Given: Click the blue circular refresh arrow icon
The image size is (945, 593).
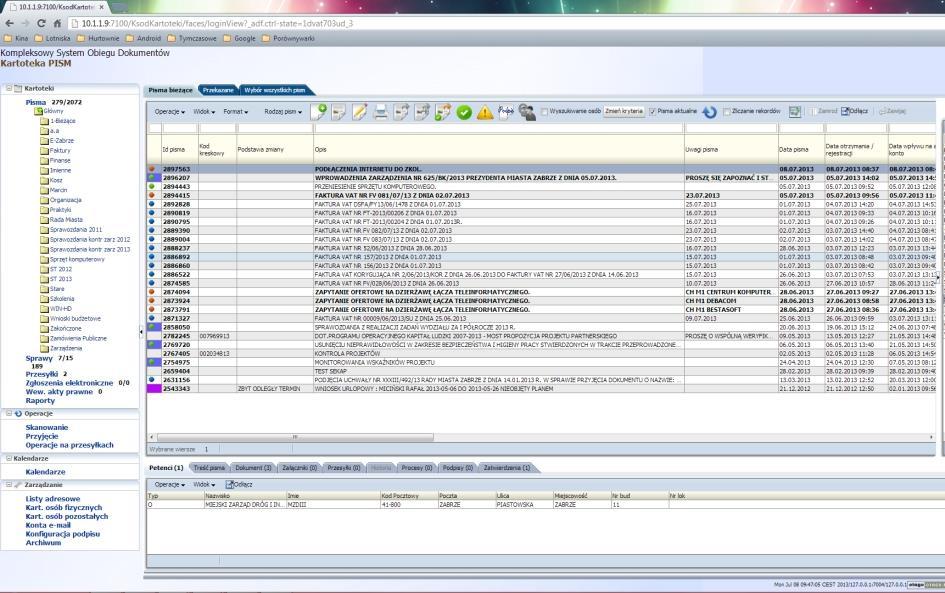Looking at the screenshot, I should pyautogui.click(x=710, y=112).
